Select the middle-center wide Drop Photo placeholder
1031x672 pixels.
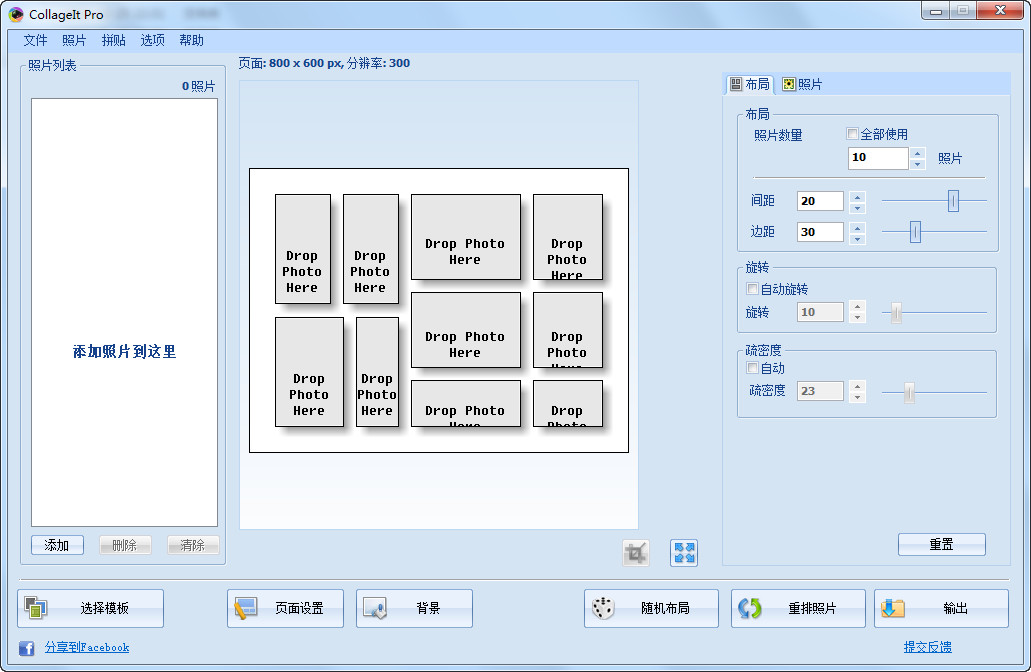point(466,330)
